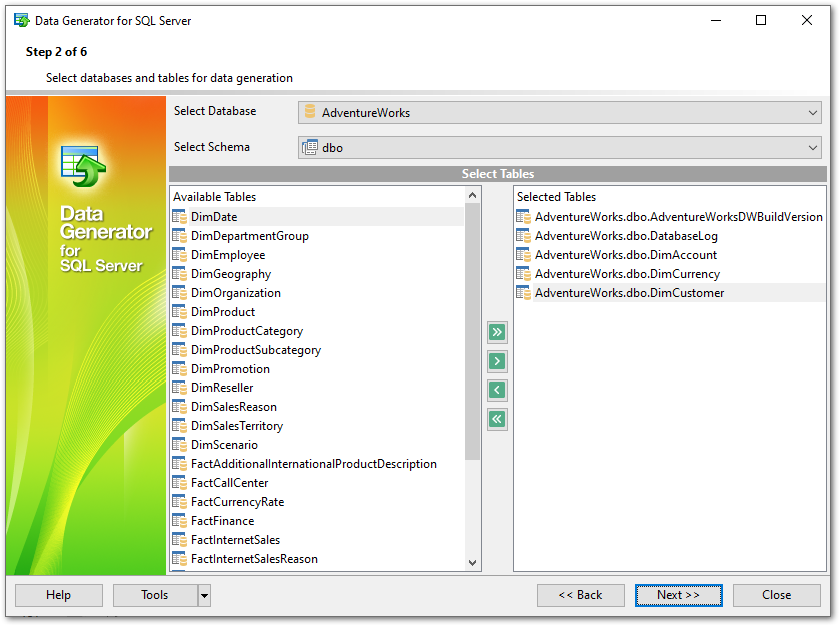Viewport: 840px width, 626px height.
Task: Click the Tools button
Action: [155, 595]
